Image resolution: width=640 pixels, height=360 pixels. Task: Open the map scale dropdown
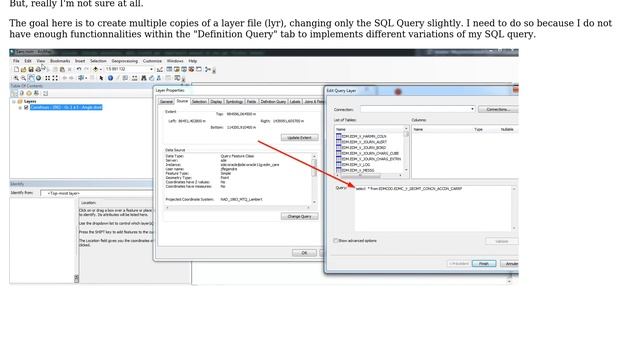point(151,69)
